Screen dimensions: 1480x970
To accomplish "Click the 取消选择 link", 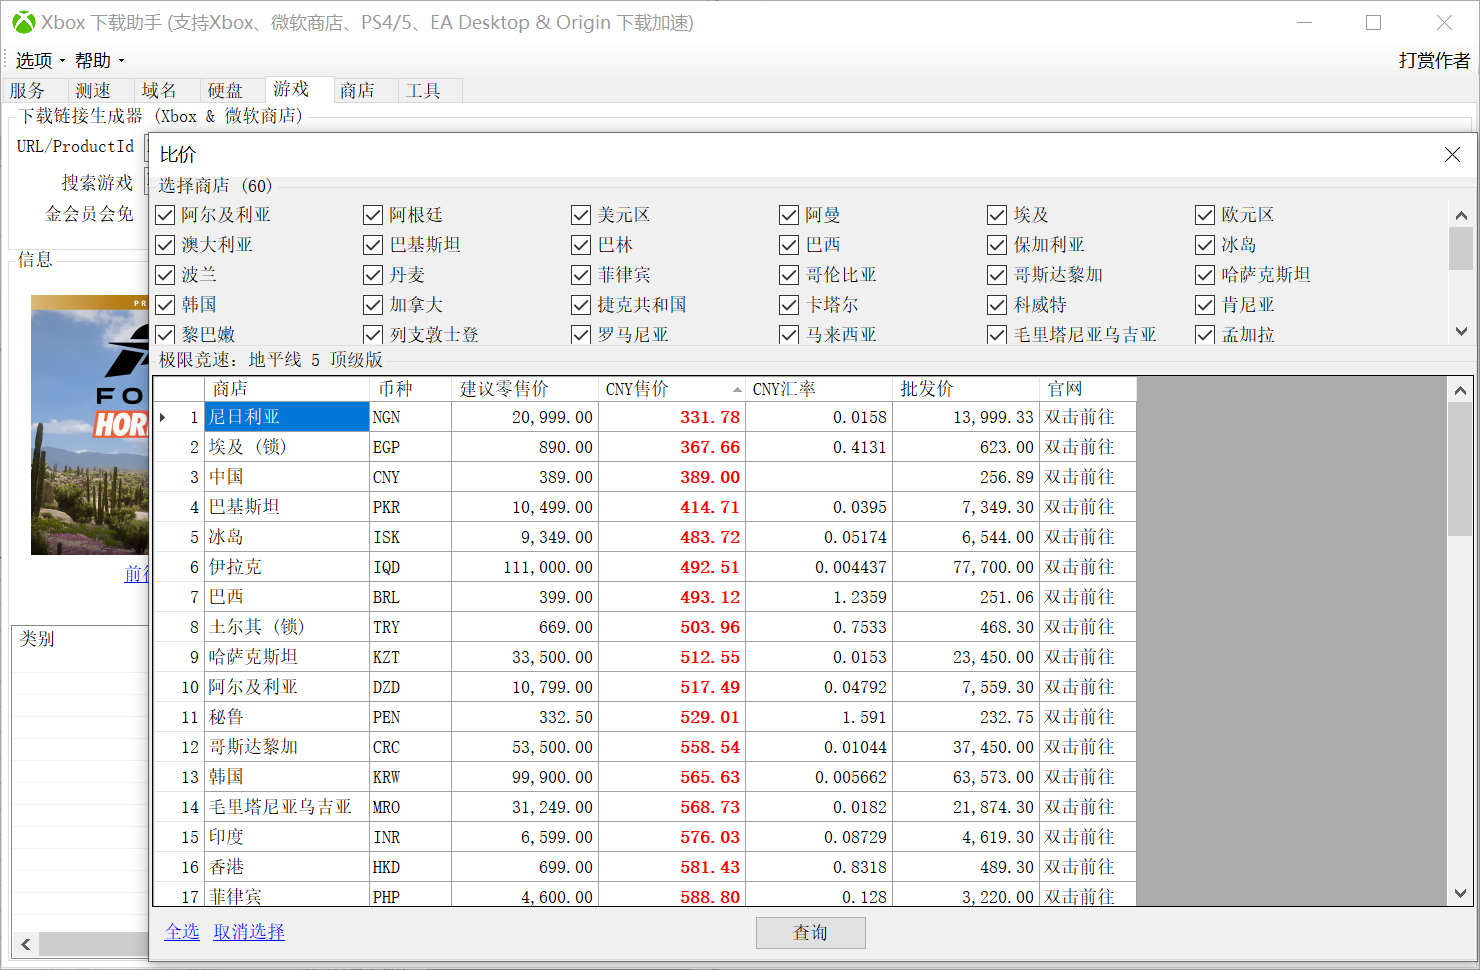I will tap(249, 932).
